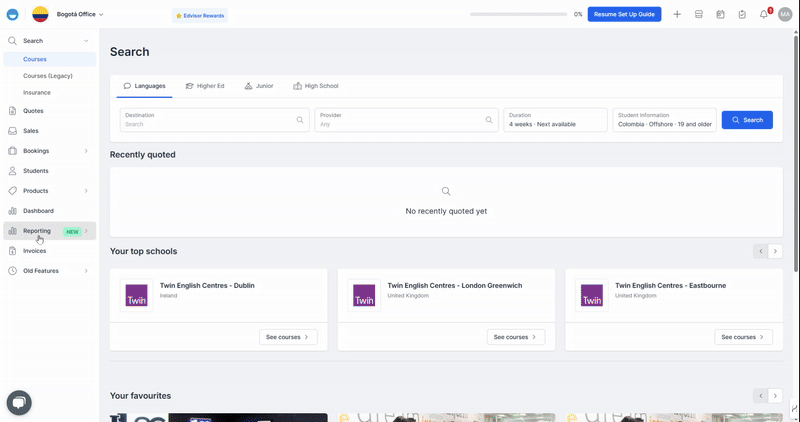
Task: Click the page vertical scrollbar
Action: coord(796,153)
